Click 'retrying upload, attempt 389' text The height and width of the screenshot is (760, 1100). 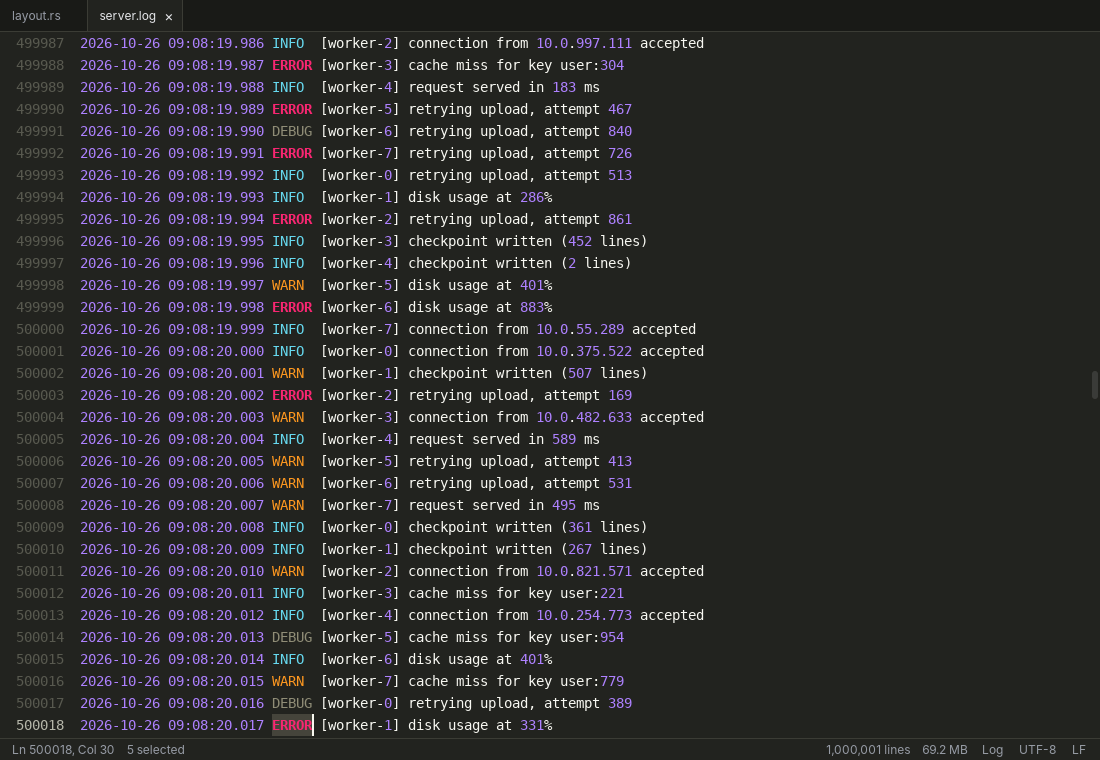point(520,703)
